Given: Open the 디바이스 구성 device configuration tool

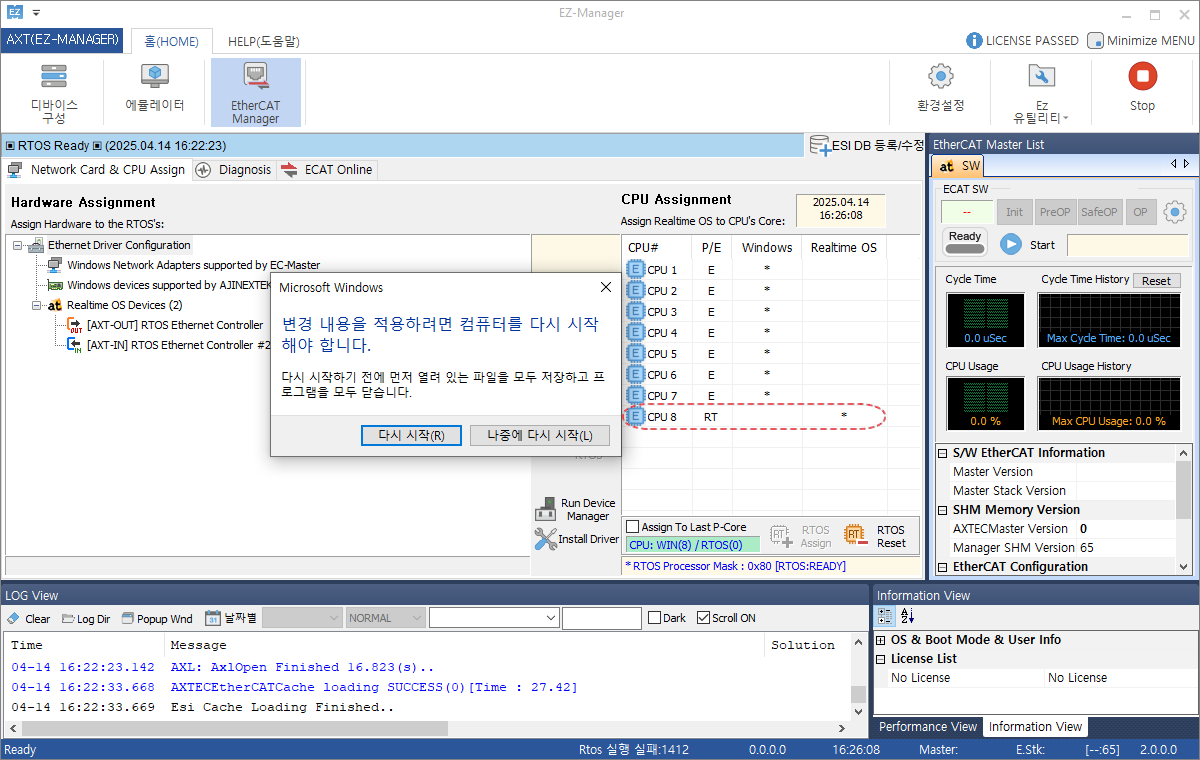Looking at the screenshot, I should click(54, 93).
